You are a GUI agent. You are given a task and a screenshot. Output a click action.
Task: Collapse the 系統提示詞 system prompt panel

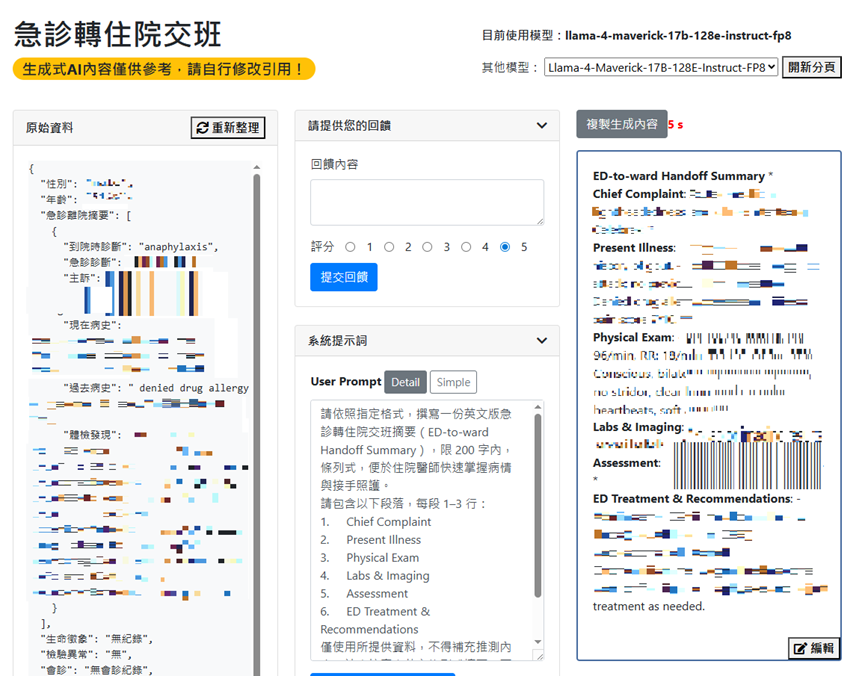(x=543, y=339)
